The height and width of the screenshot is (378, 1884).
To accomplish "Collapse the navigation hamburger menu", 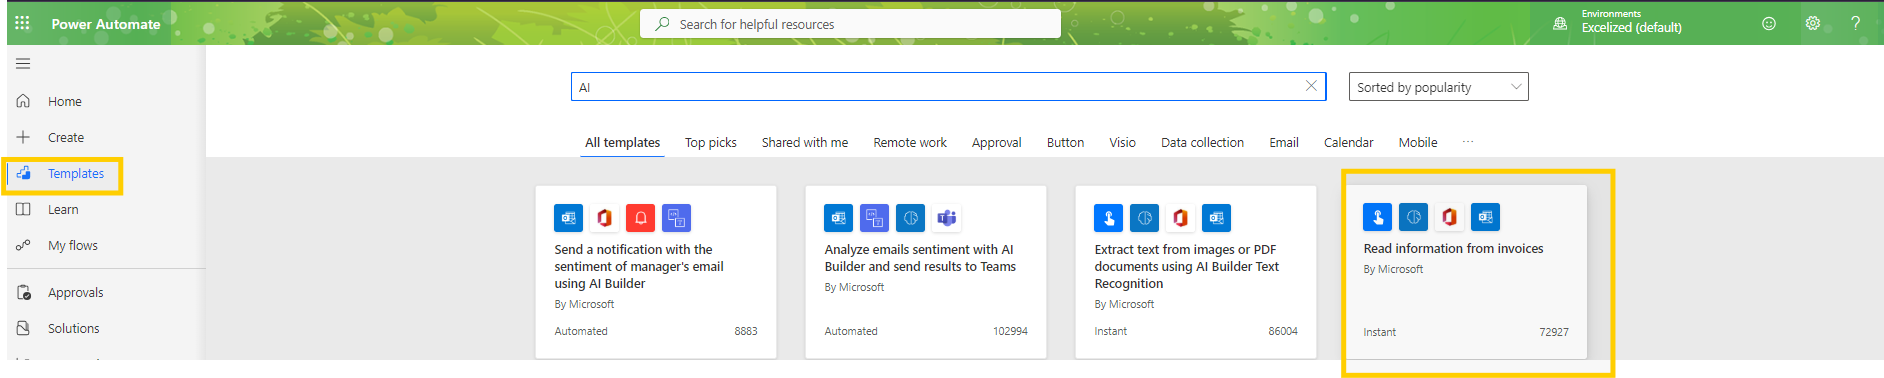I will (23, 64).
